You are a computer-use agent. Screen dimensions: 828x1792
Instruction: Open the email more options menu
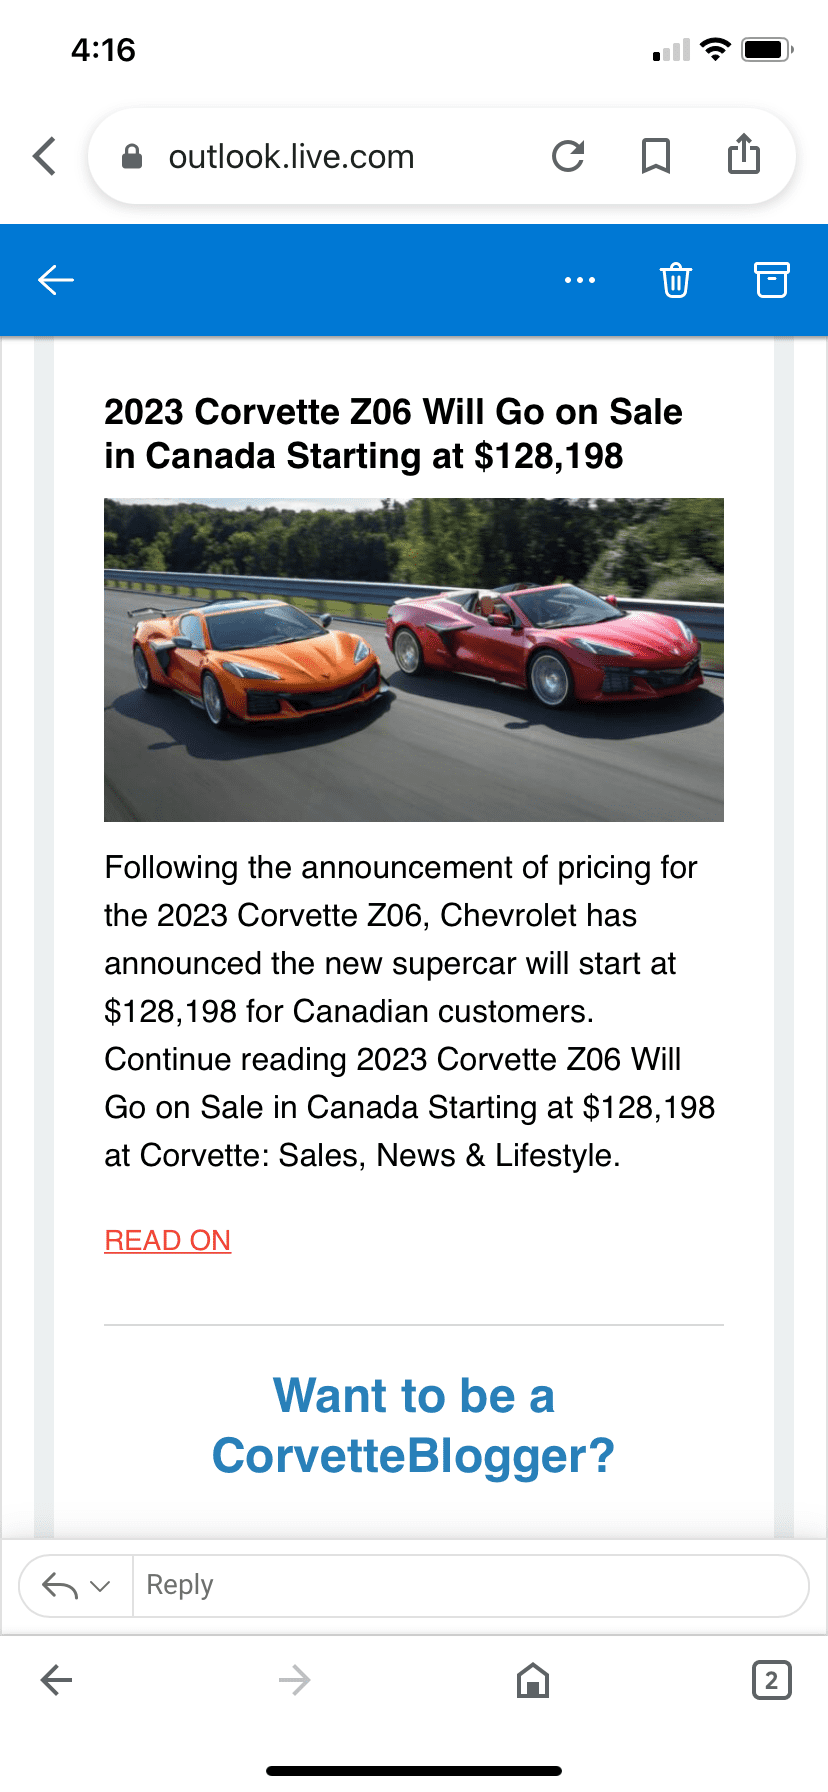click(580, 280)
